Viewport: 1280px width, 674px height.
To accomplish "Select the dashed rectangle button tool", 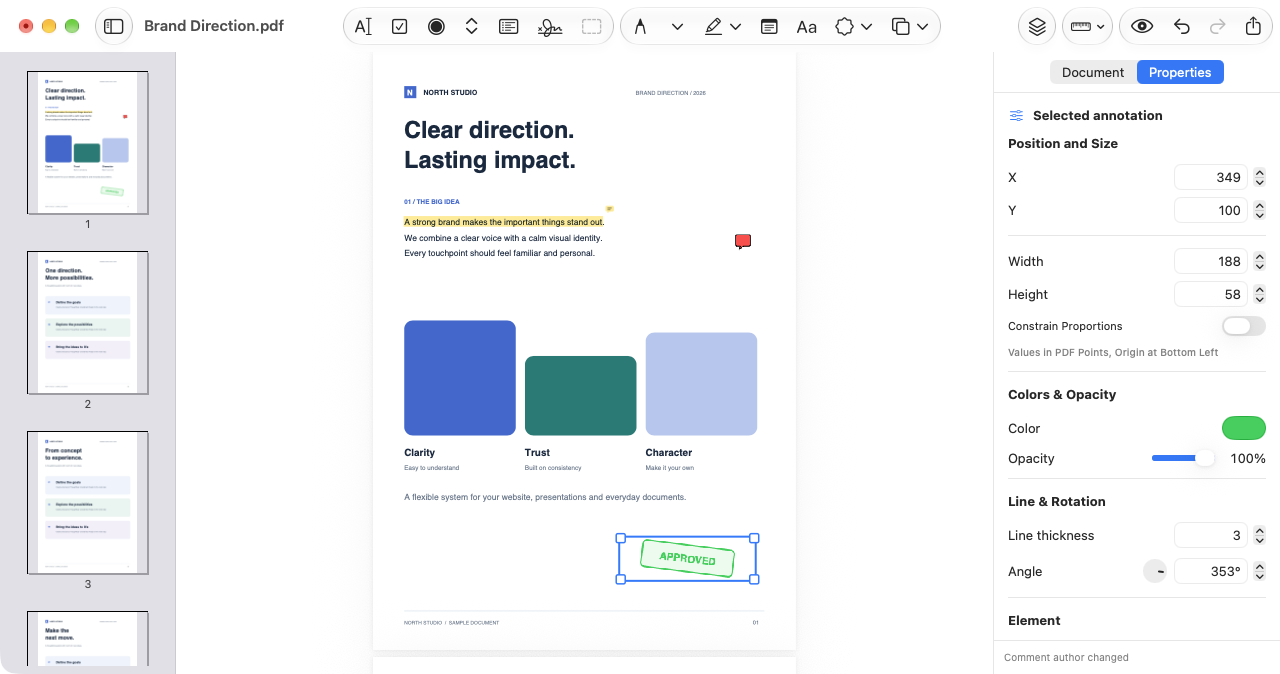I will (592, 27).
